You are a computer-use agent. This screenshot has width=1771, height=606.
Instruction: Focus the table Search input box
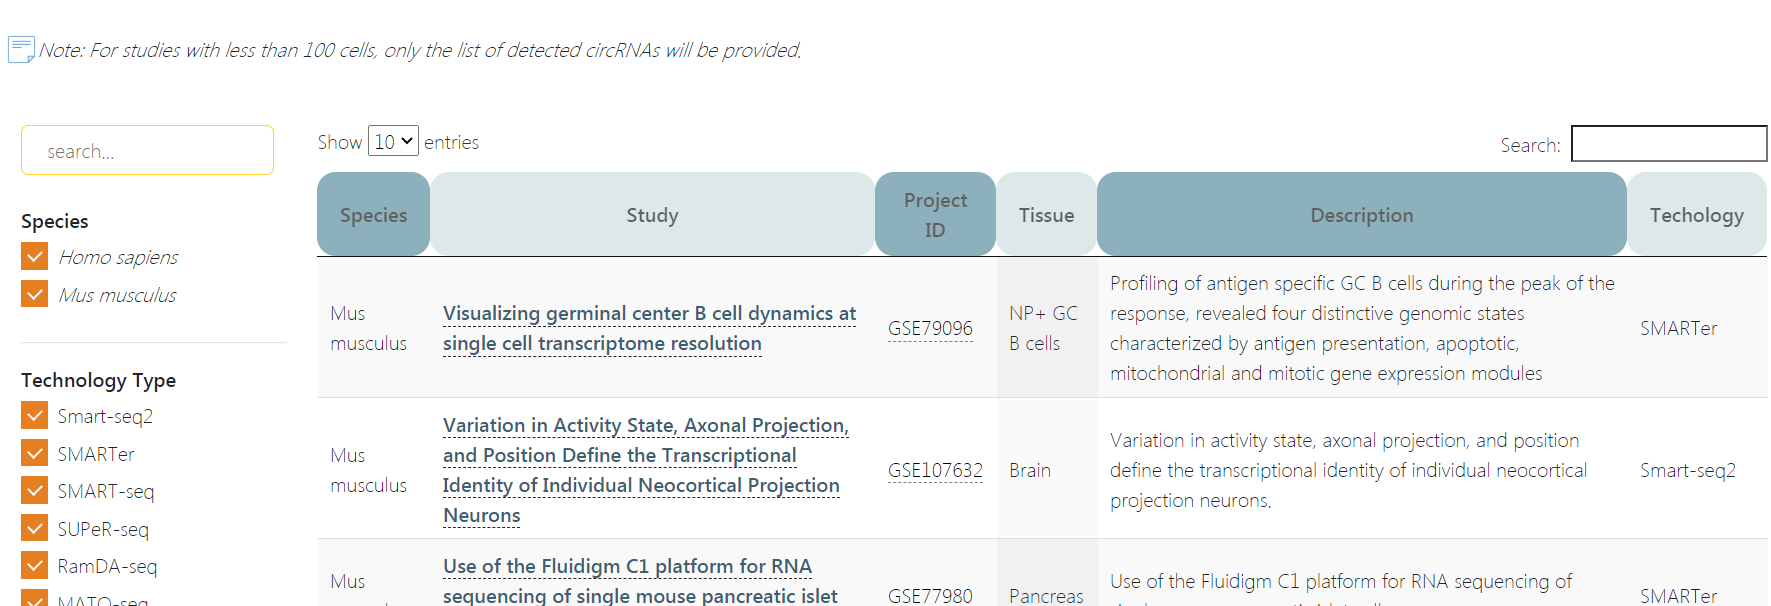[1668, 144]
